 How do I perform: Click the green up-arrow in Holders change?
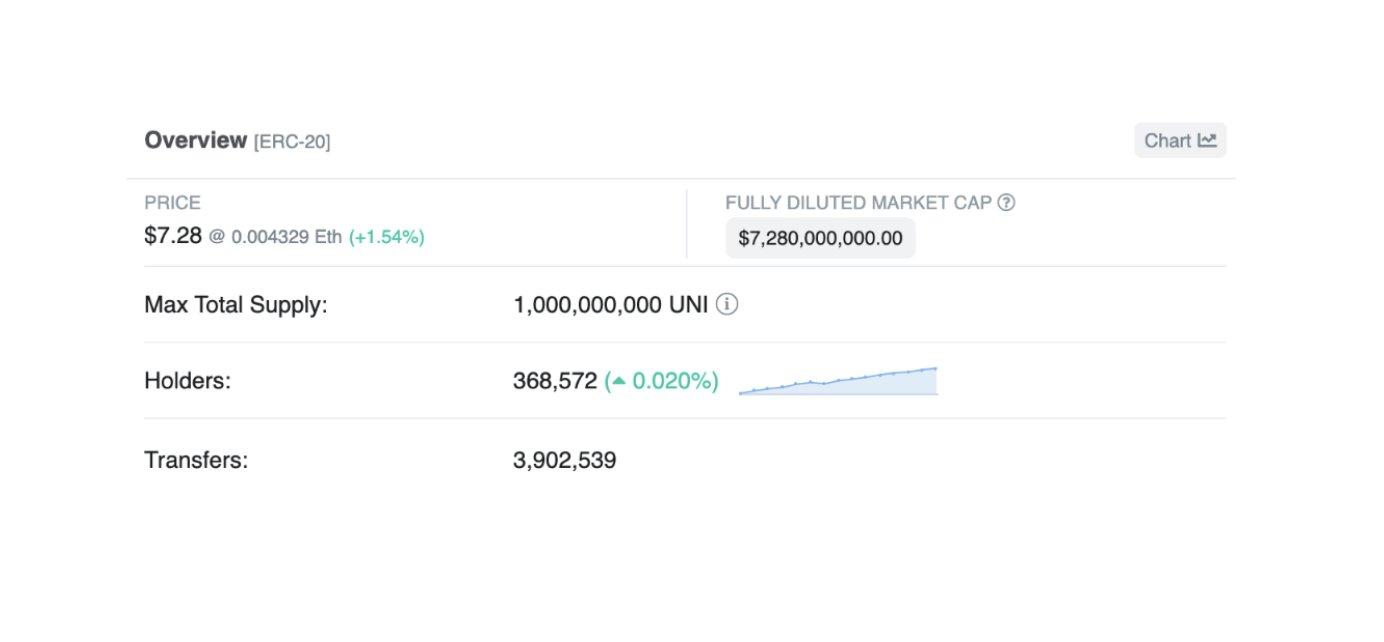[x=619, y=381]
